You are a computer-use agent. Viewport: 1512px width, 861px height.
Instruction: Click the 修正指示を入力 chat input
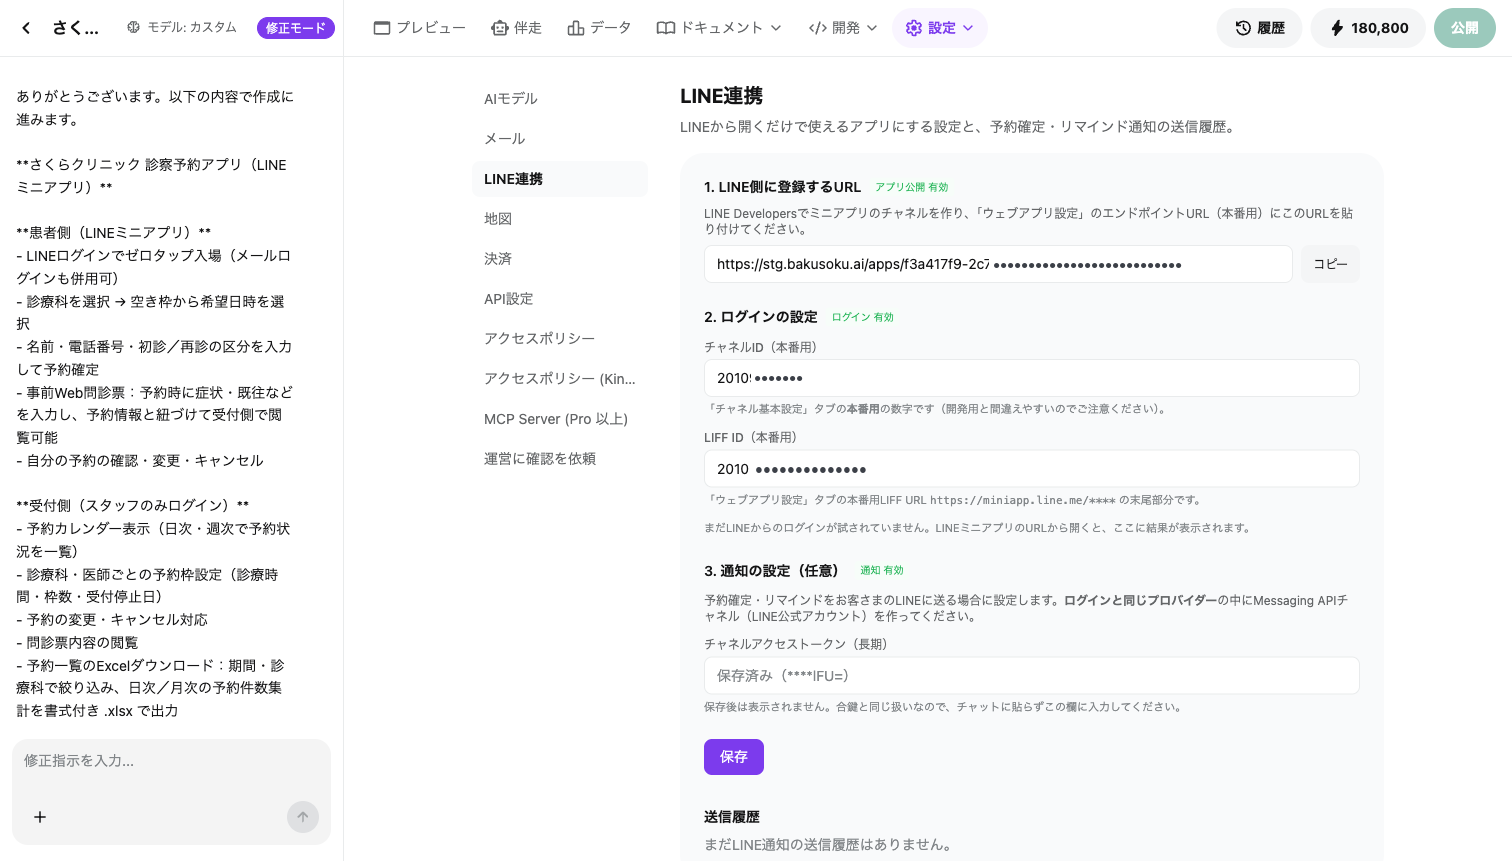(171, 762)
